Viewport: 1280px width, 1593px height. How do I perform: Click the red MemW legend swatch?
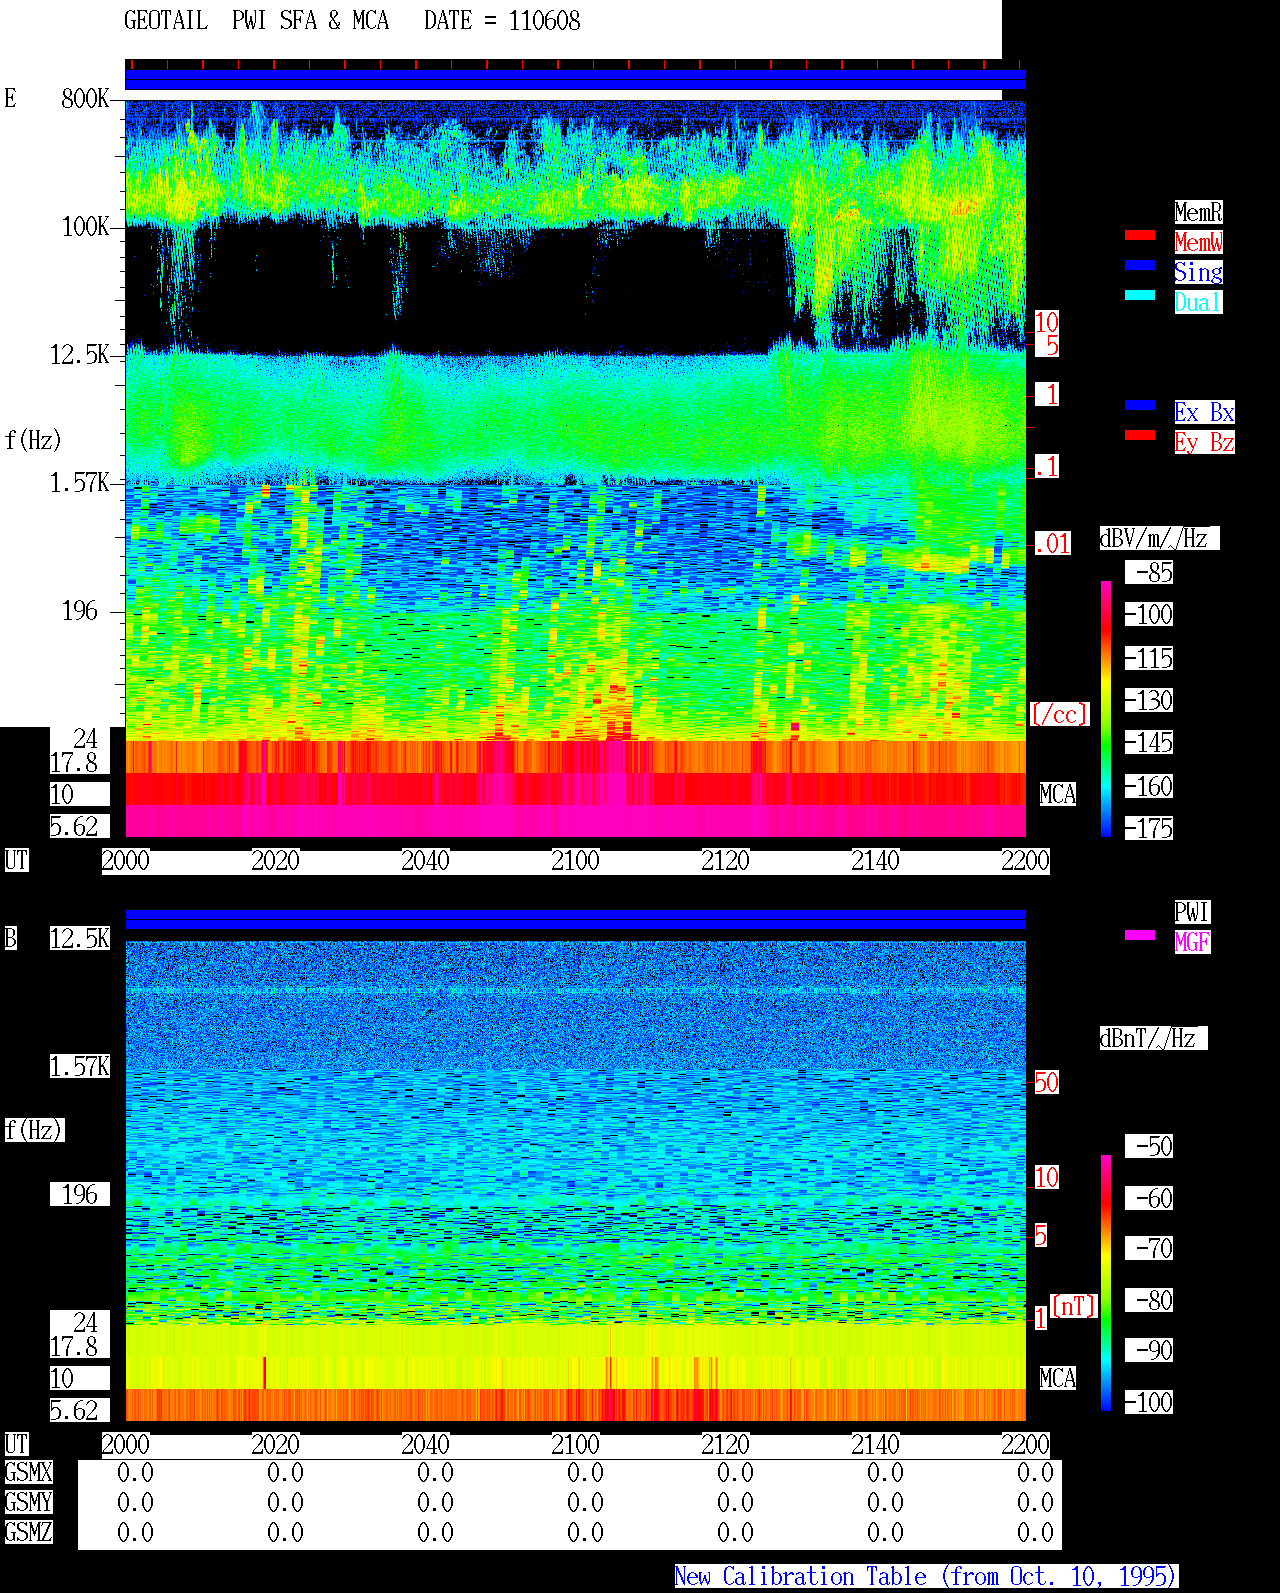click(1140, 235)
